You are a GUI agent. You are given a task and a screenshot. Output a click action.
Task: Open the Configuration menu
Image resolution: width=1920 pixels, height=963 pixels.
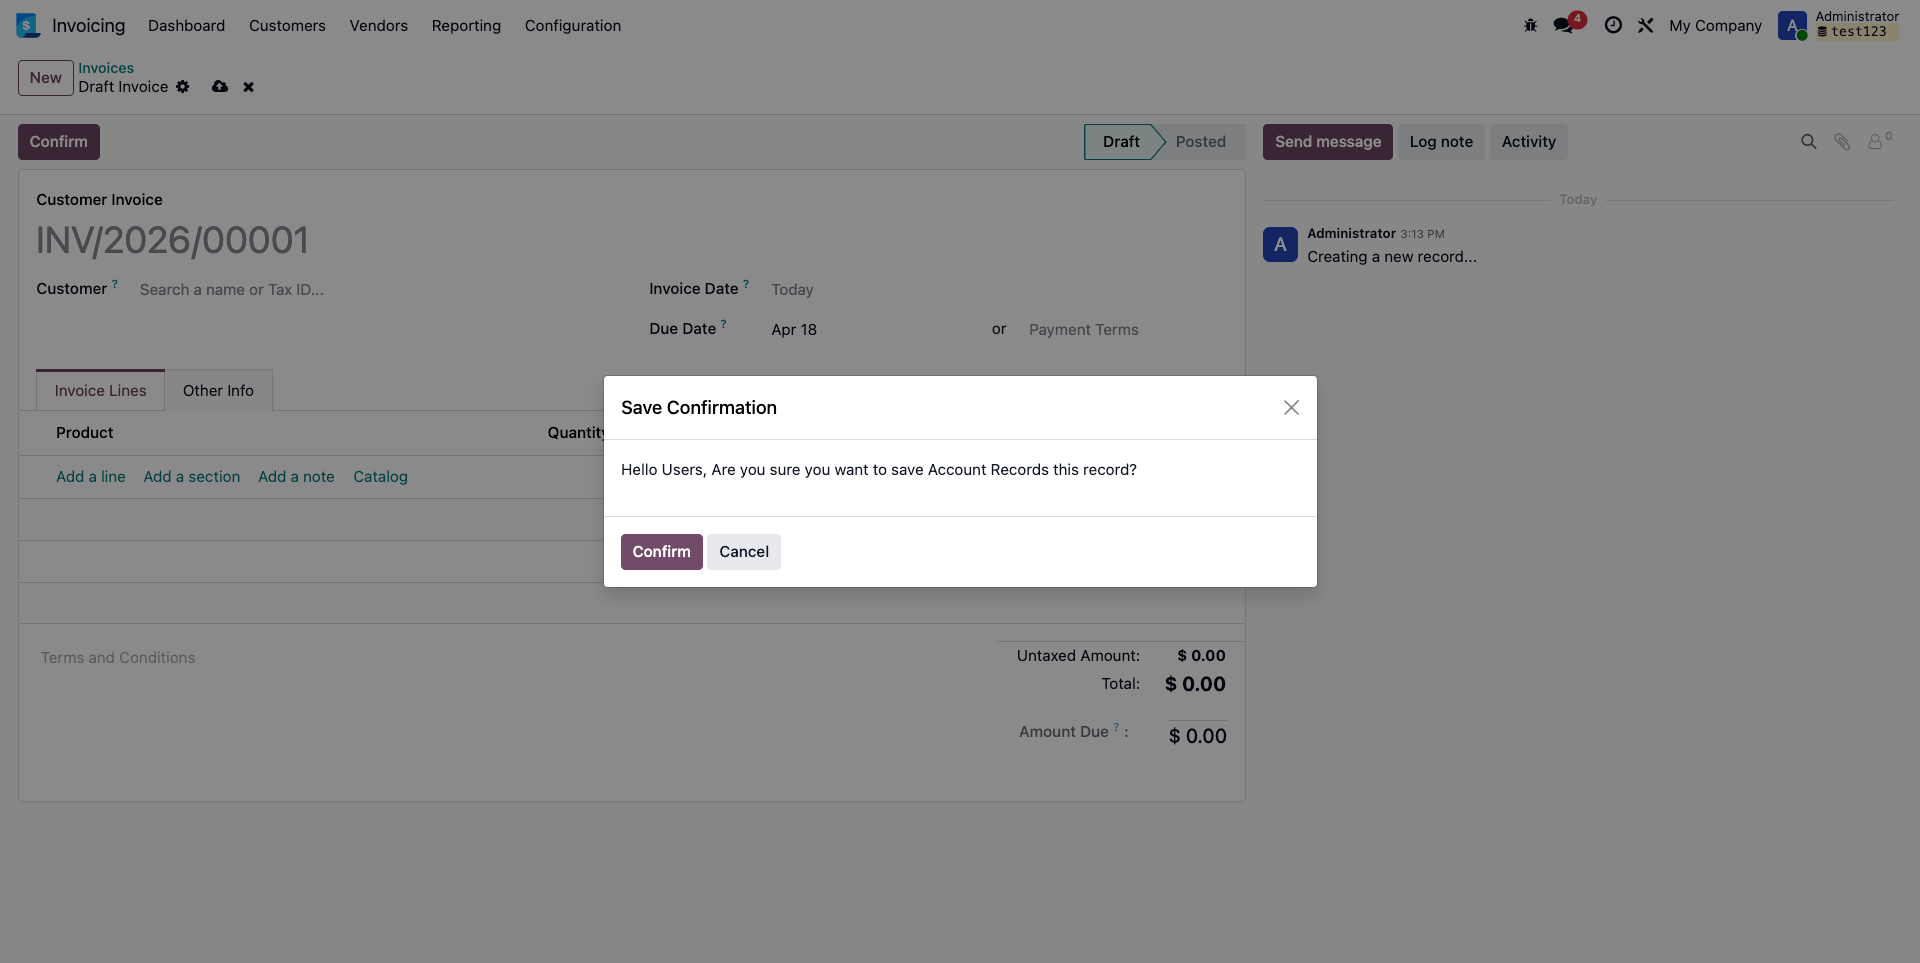[x=573, y=26]
